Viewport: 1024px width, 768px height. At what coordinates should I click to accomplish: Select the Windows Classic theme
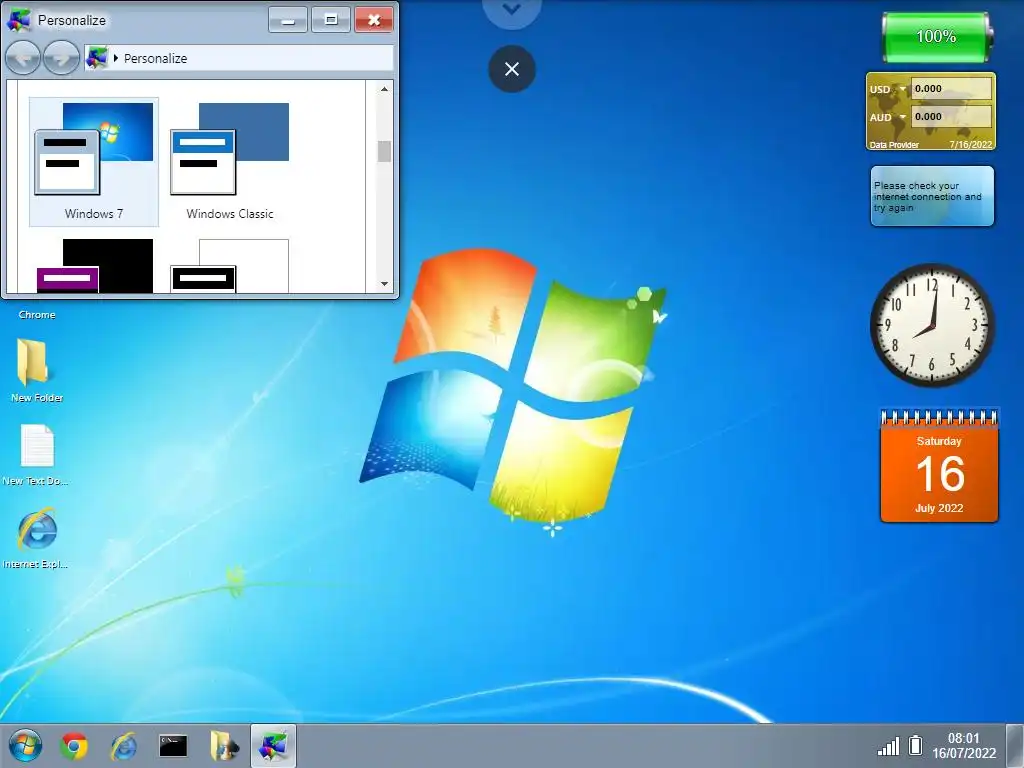pyautogui.click(x=230, y=162)
